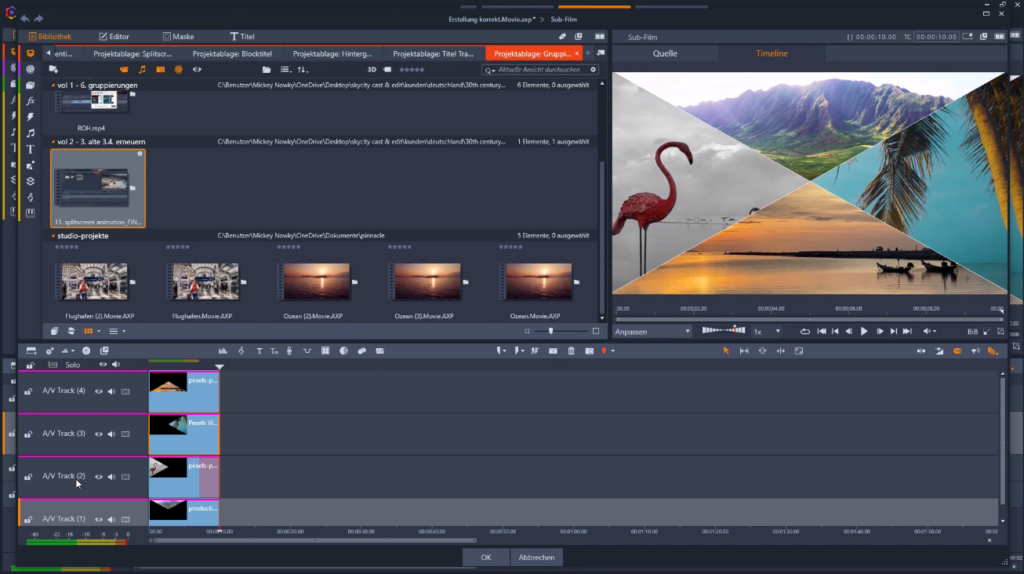Switch to the Quelle preview tab
The width and height of the screenshot is (1024, 574).
pyautogui.click(x=665, y=53)
